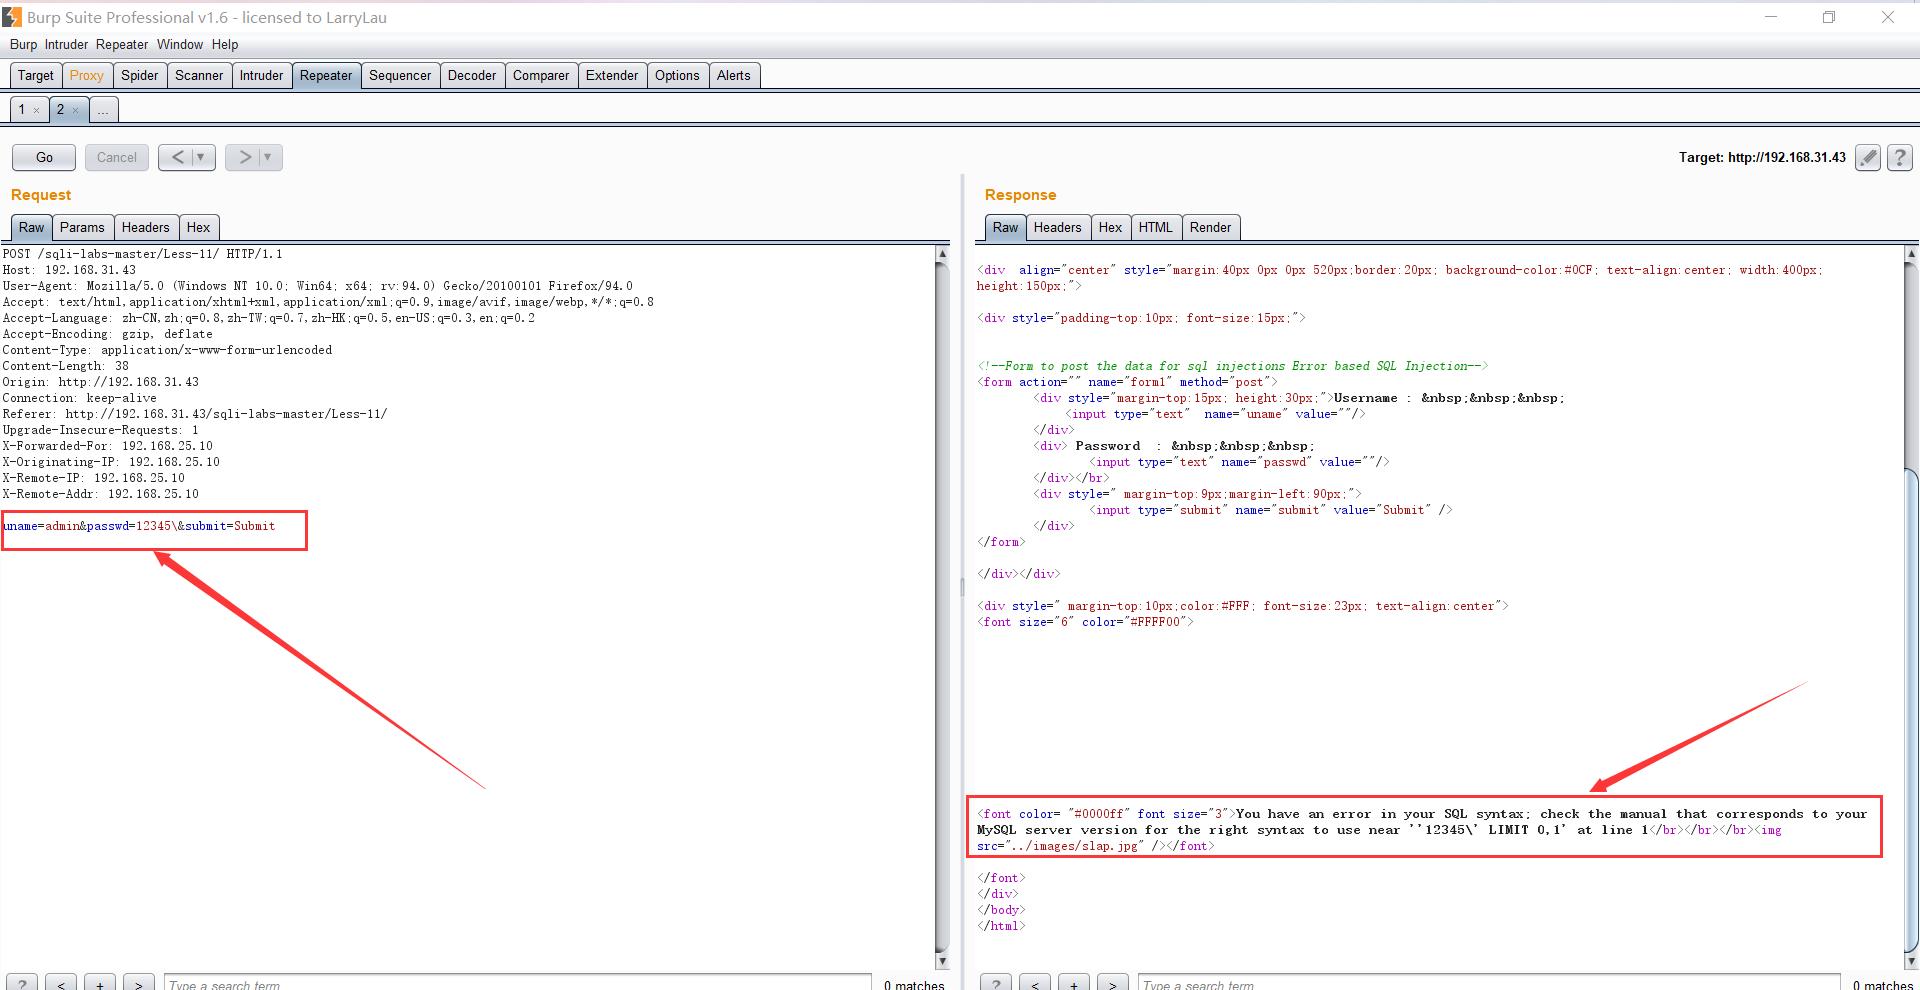
Task: Close Repeater tab 2 with x
Action: pos(75,110)
